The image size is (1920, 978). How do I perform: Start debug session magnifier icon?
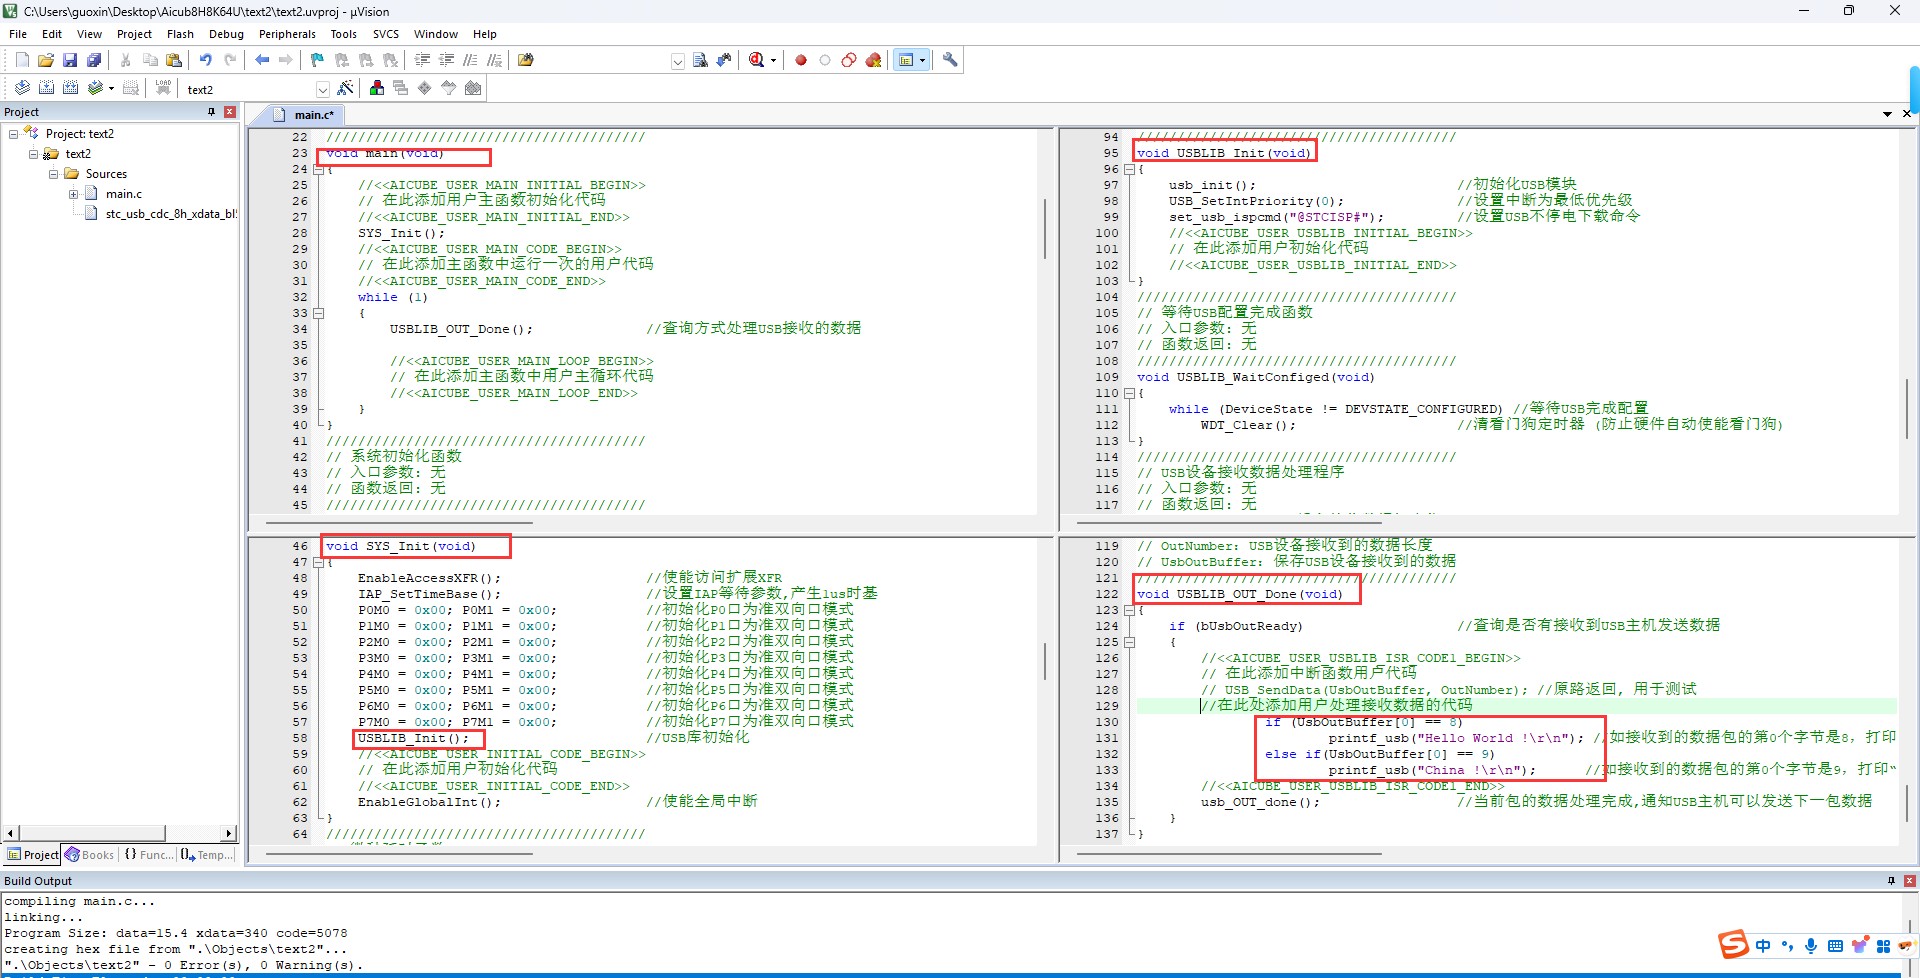click(757, 60)
